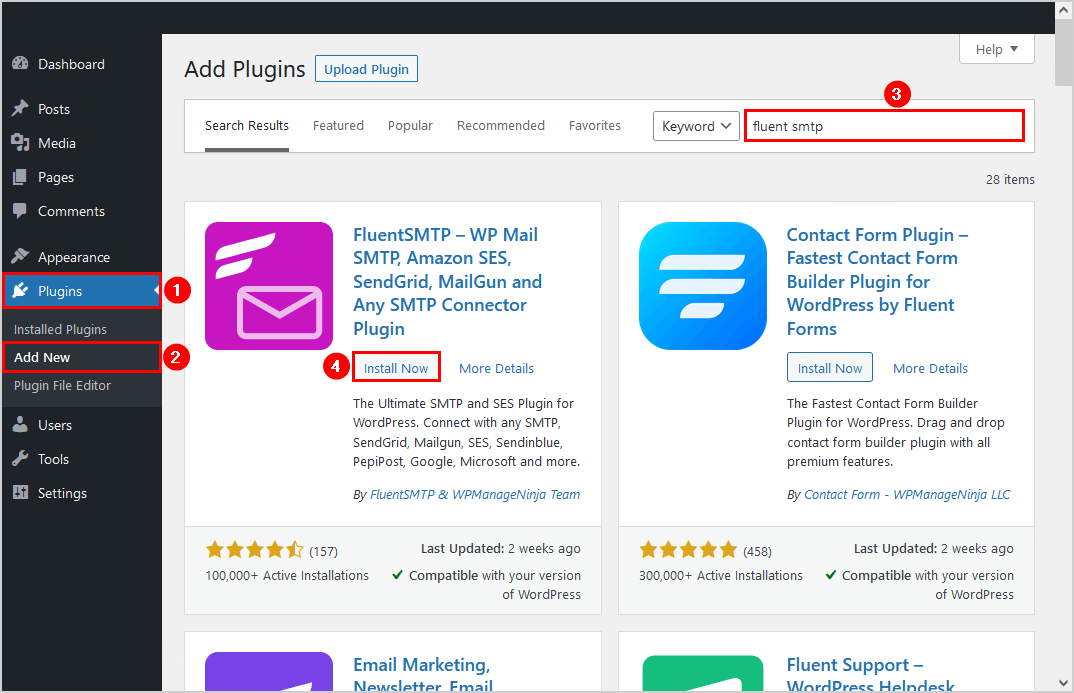Click the plugin search field containing fluent smtp

tap(884, 126)
